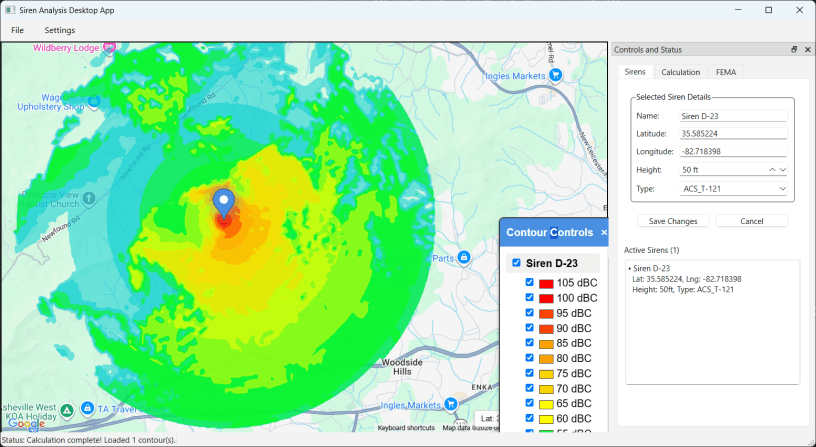Toggle the 95 dBC contour checkbox
This screenshot has width=816, height=447.
529,312
